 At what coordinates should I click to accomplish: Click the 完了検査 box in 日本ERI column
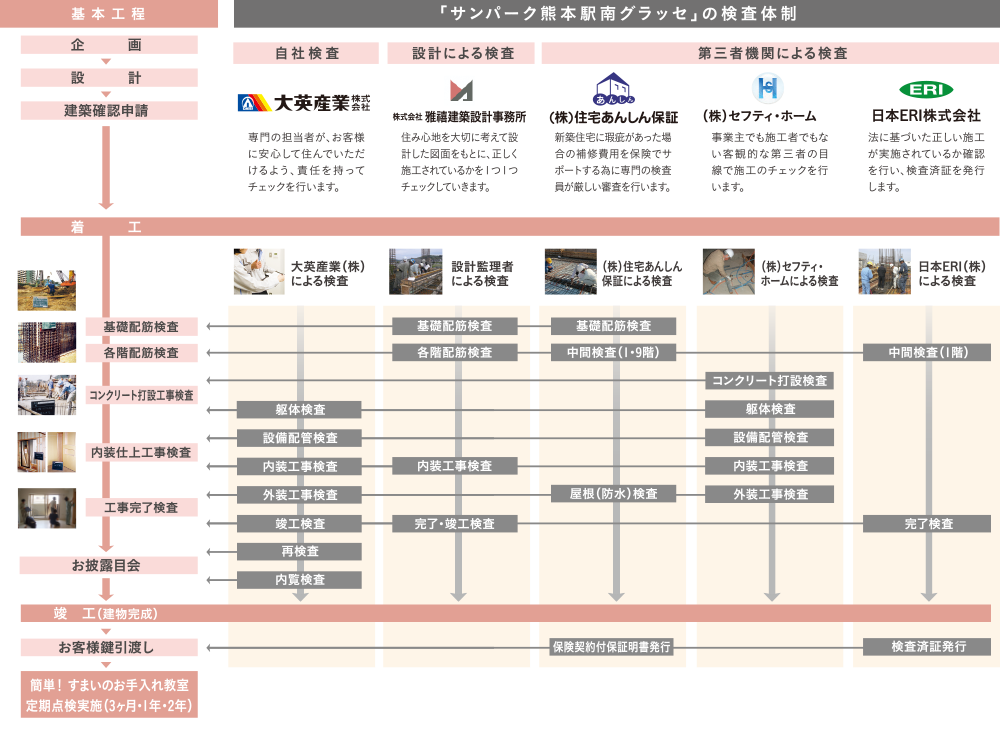(927, 524)
